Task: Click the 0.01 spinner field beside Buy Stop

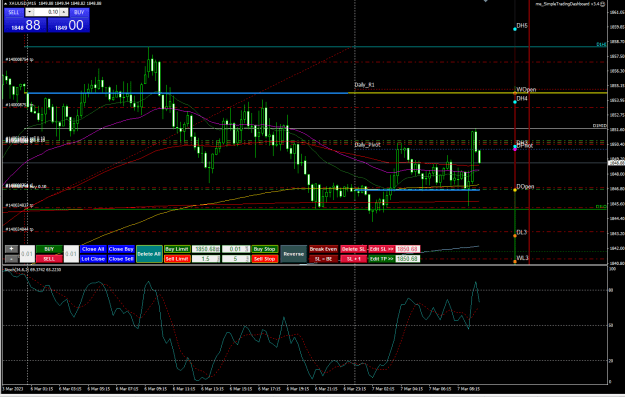Action: click(236, 249)
